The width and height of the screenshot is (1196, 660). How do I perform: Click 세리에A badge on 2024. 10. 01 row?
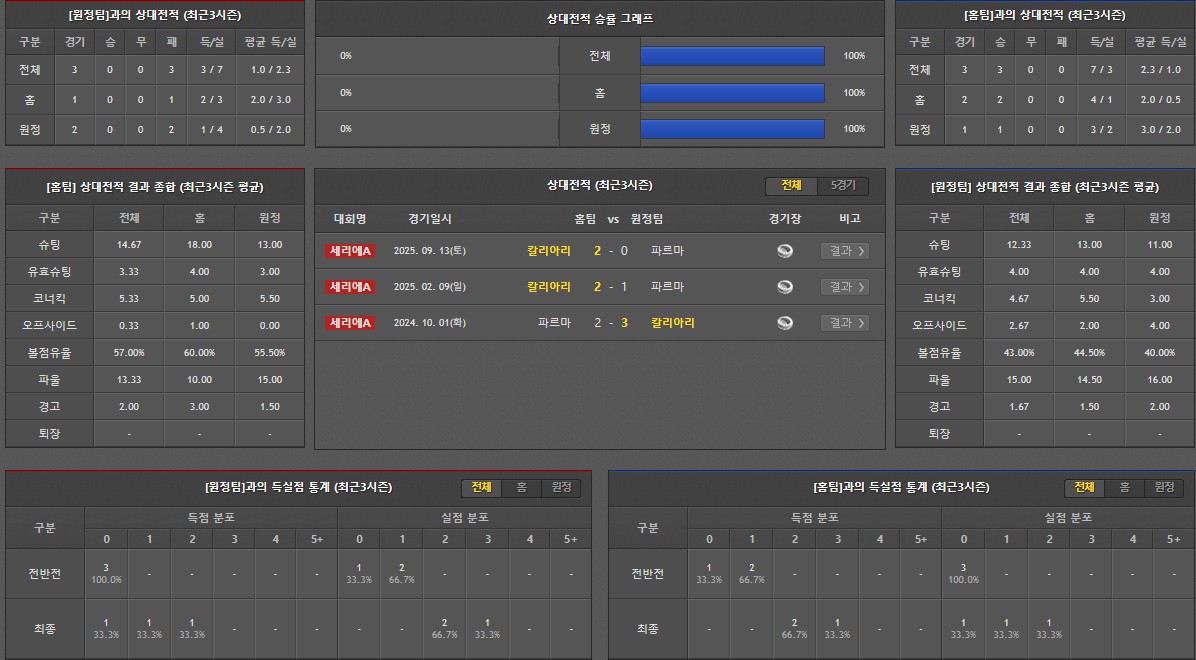[350, 323]
